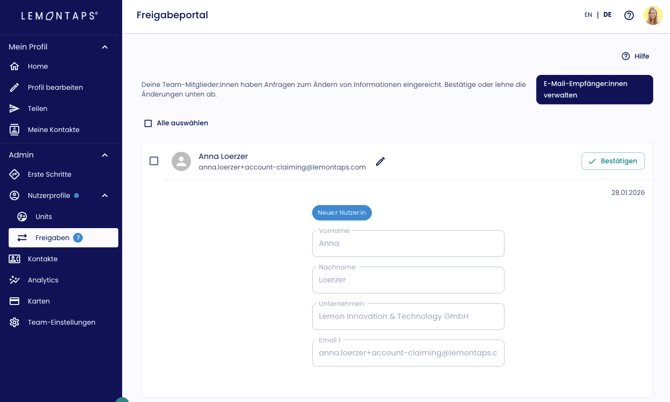Collapse the Mein Profil section
Image resolution: width=670 pixels, height=402 pixels.
[x=105, y=47]
